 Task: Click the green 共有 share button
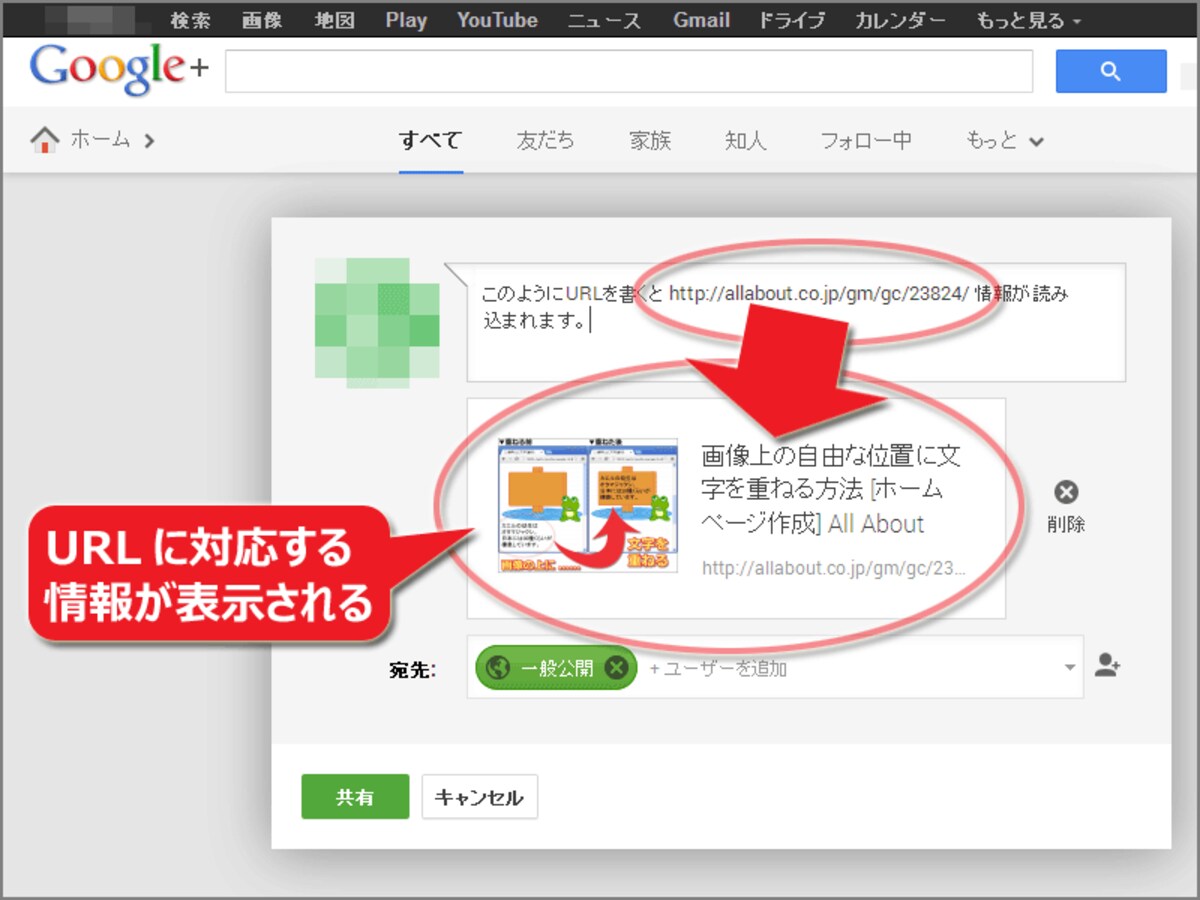pos(355,797)
